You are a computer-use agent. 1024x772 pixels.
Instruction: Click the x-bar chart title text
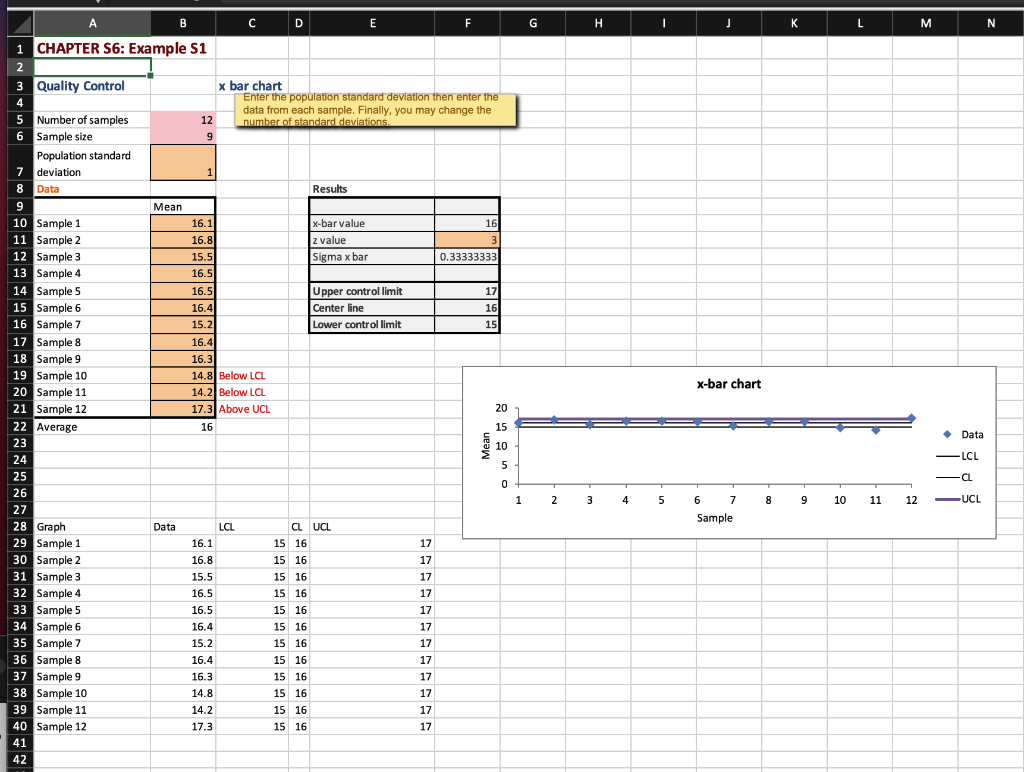[727, 384]
